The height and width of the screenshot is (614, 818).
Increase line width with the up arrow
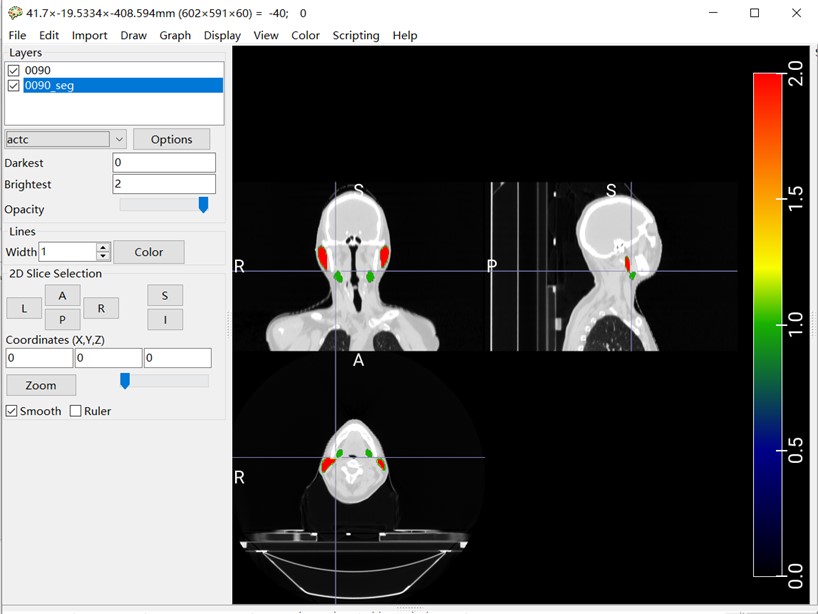(103, 247)
